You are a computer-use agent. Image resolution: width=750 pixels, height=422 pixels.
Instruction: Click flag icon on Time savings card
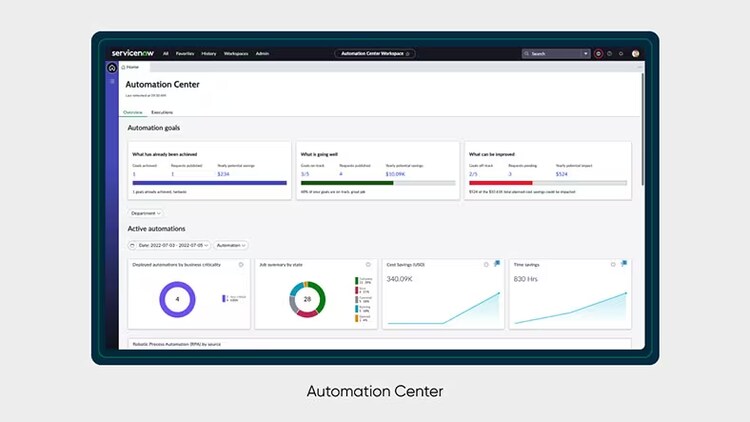click(x=624, y=264)
